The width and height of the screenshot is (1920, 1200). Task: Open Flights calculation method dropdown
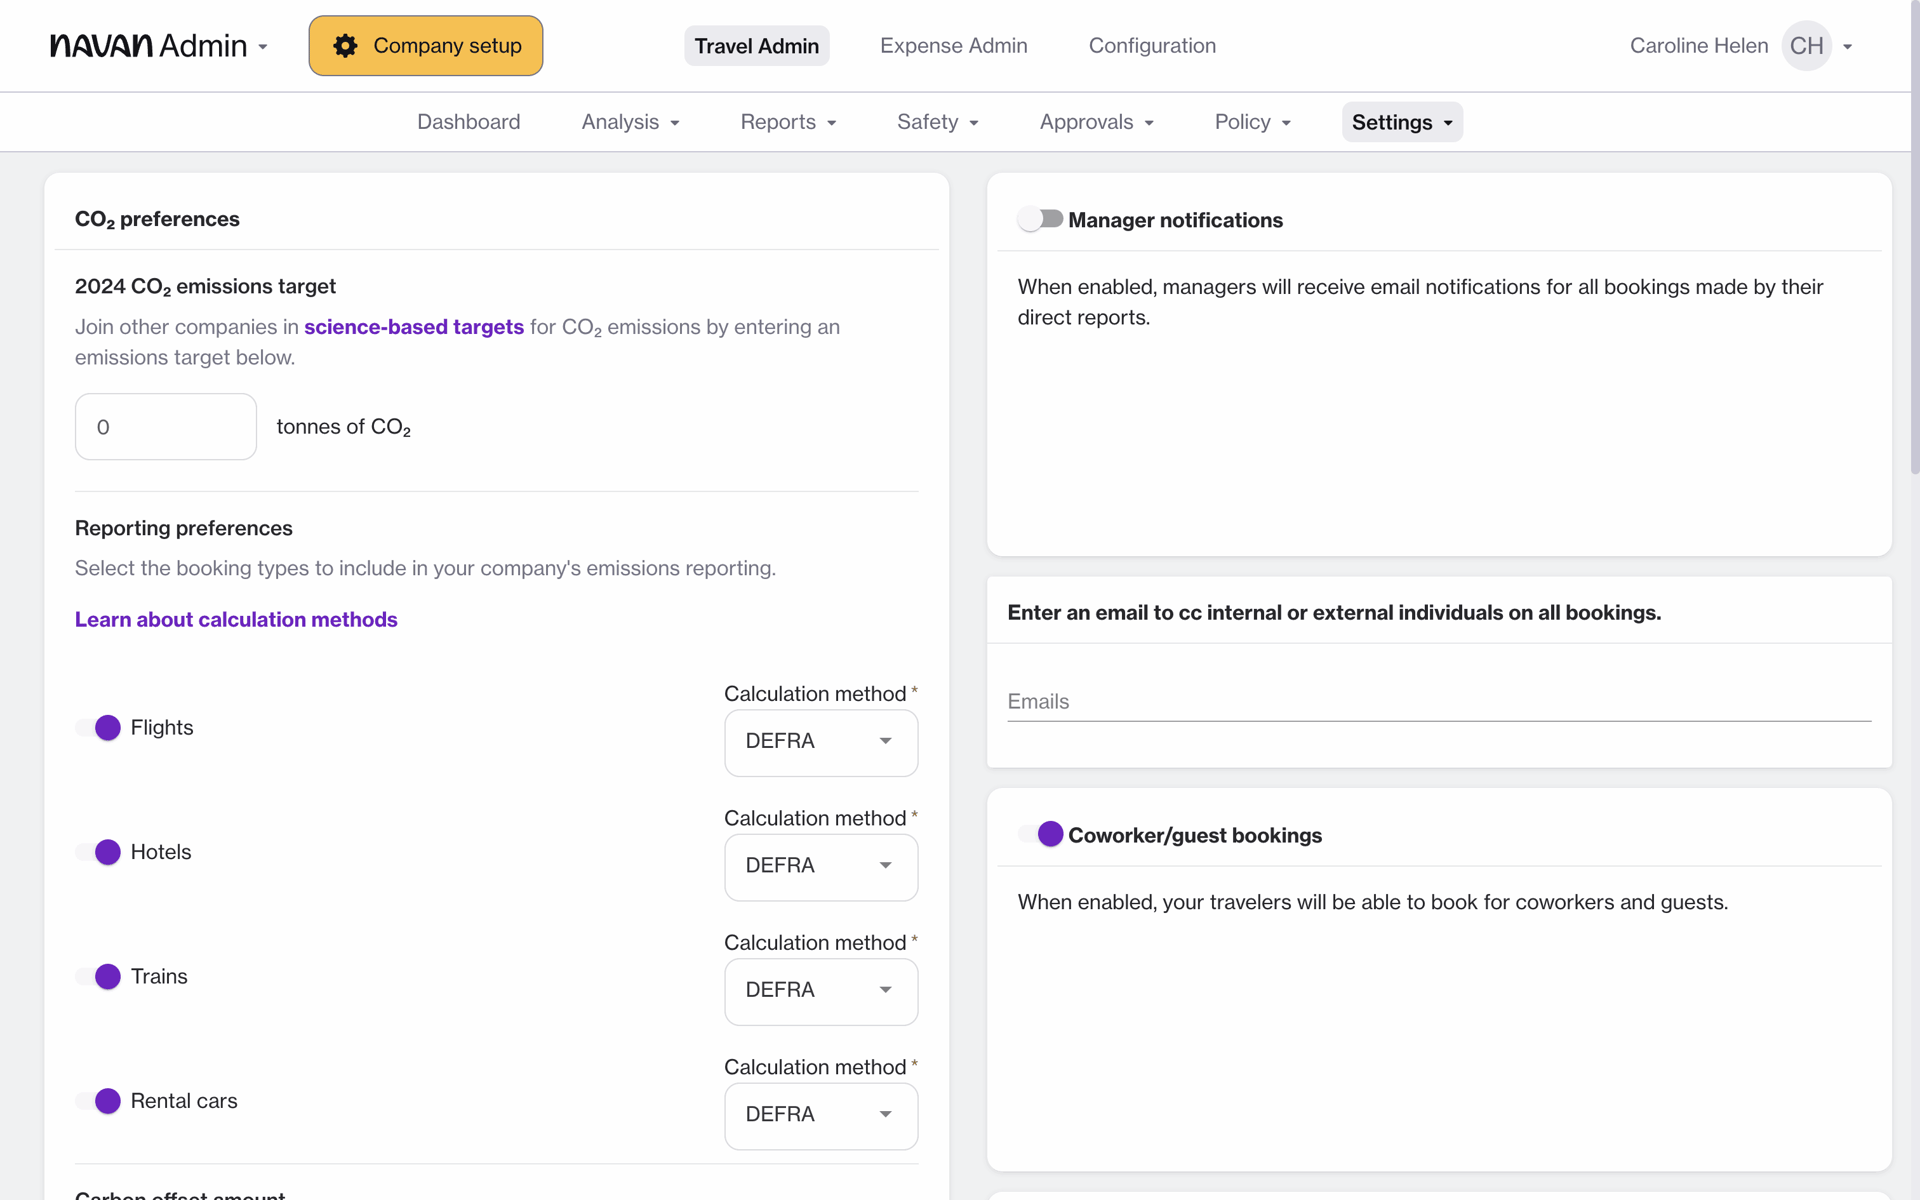click(821, 742)
